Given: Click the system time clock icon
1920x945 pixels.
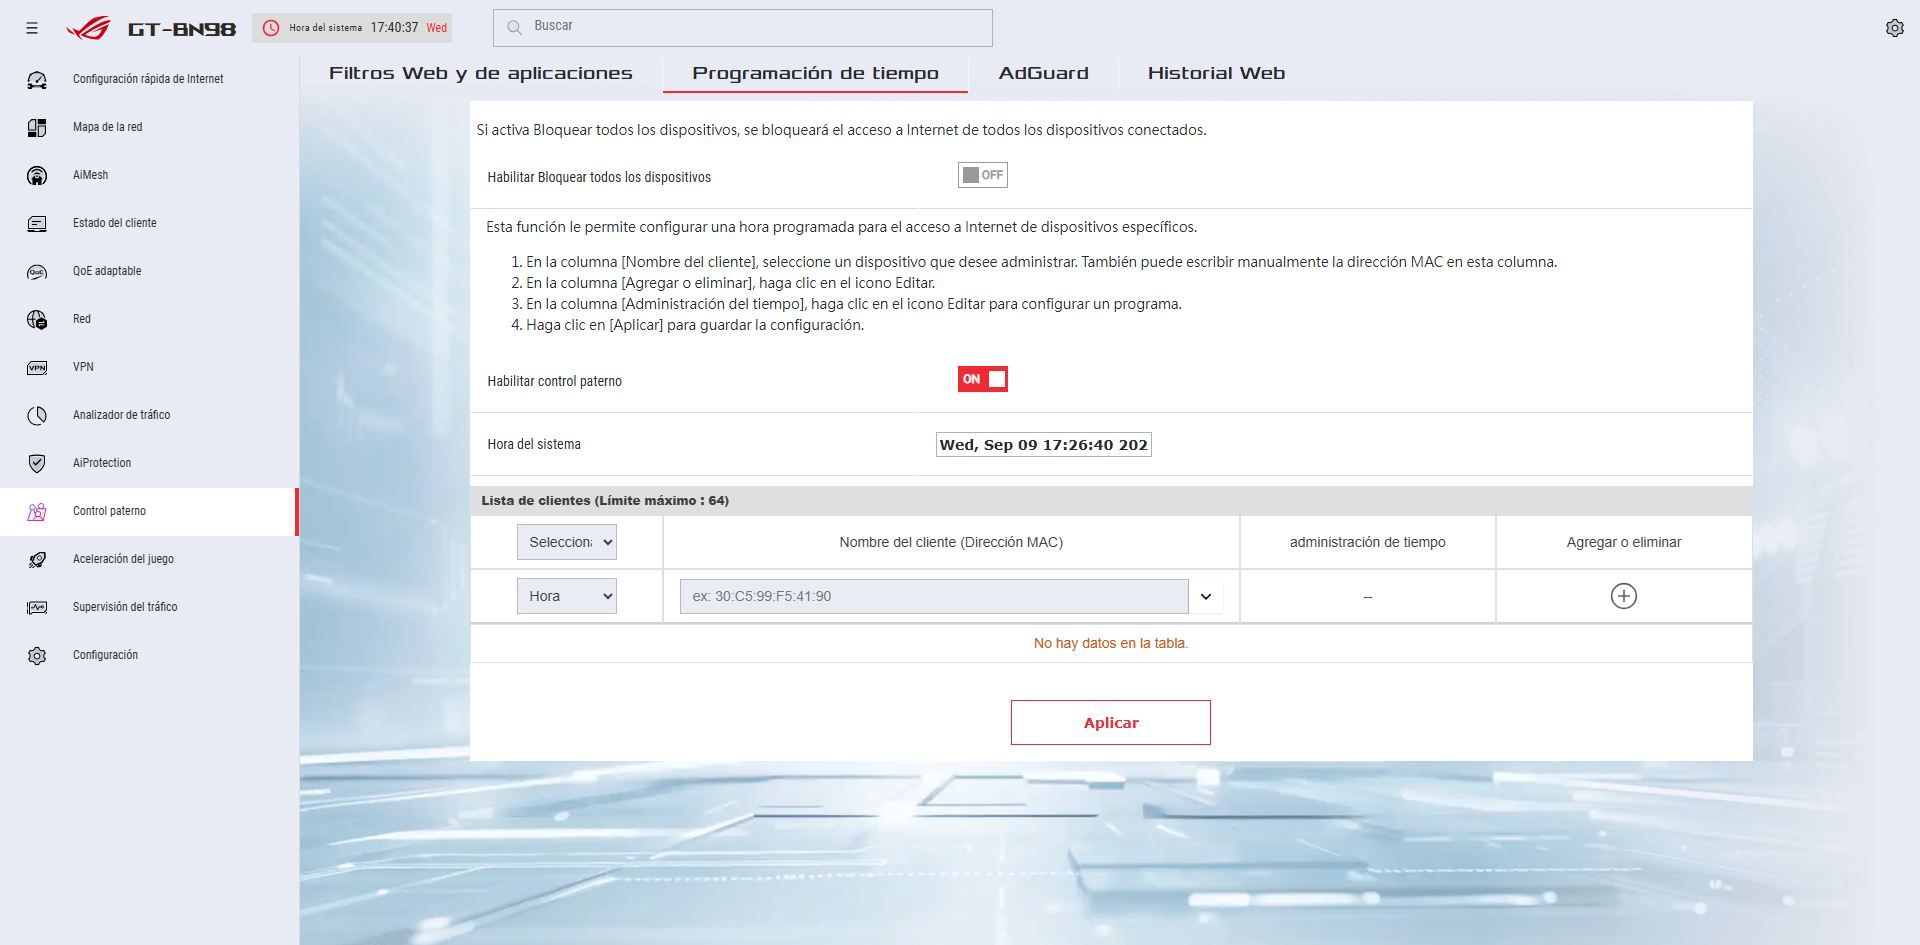Looking at the screenshot, I should point(271,28).
